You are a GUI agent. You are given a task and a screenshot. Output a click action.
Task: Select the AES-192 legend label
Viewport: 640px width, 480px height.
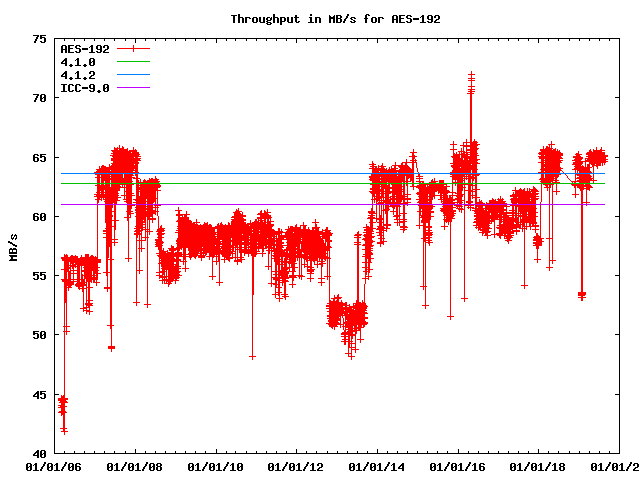click(85, 49)
